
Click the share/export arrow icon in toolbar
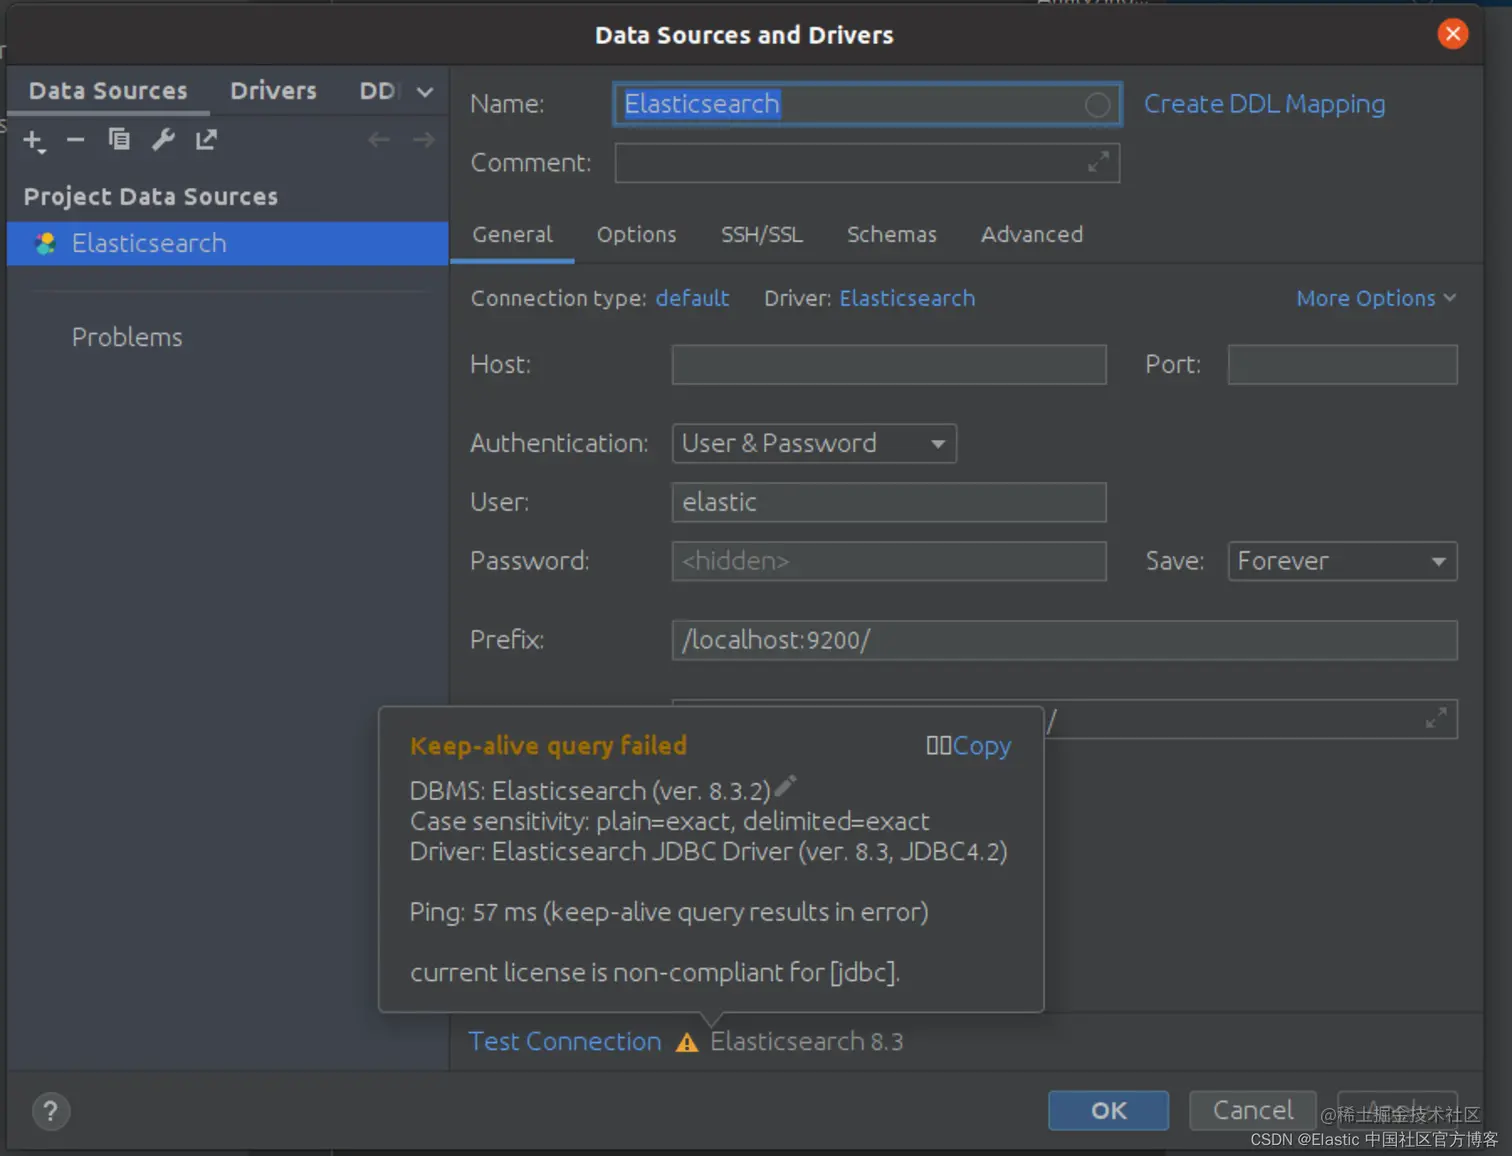pos(205,140)
